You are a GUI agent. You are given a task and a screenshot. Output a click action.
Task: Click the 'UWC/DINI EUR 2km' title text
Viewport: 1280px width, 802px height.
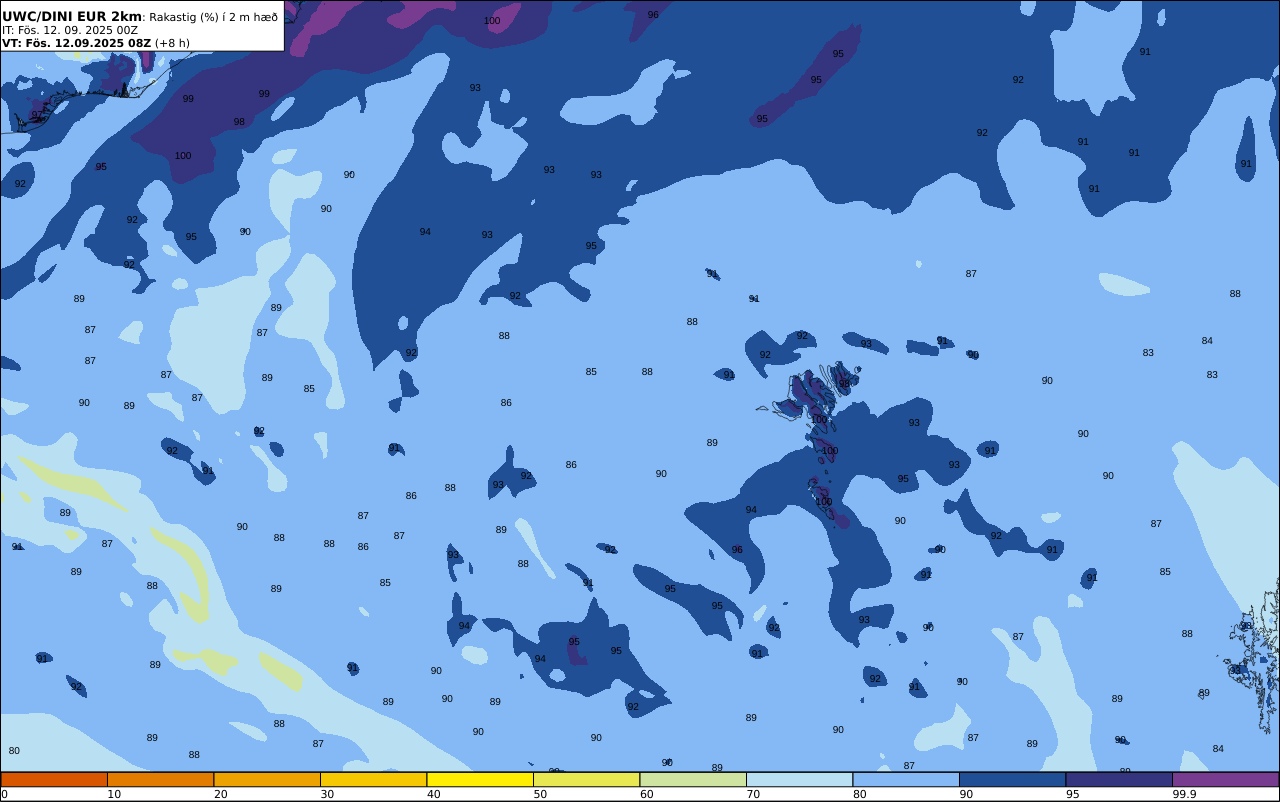coord(71,16)
